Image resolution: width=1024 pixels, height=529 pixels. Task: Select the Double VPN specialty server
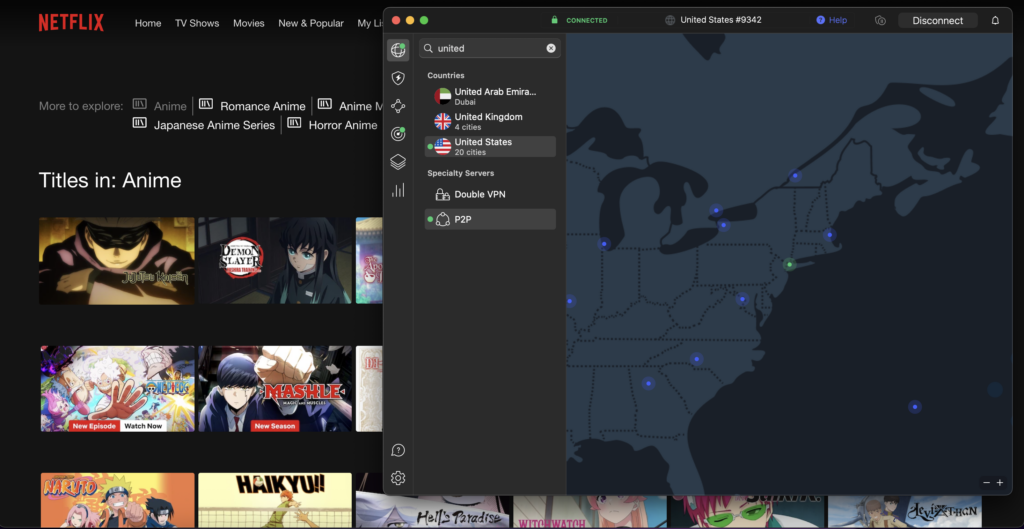point(490,195)
